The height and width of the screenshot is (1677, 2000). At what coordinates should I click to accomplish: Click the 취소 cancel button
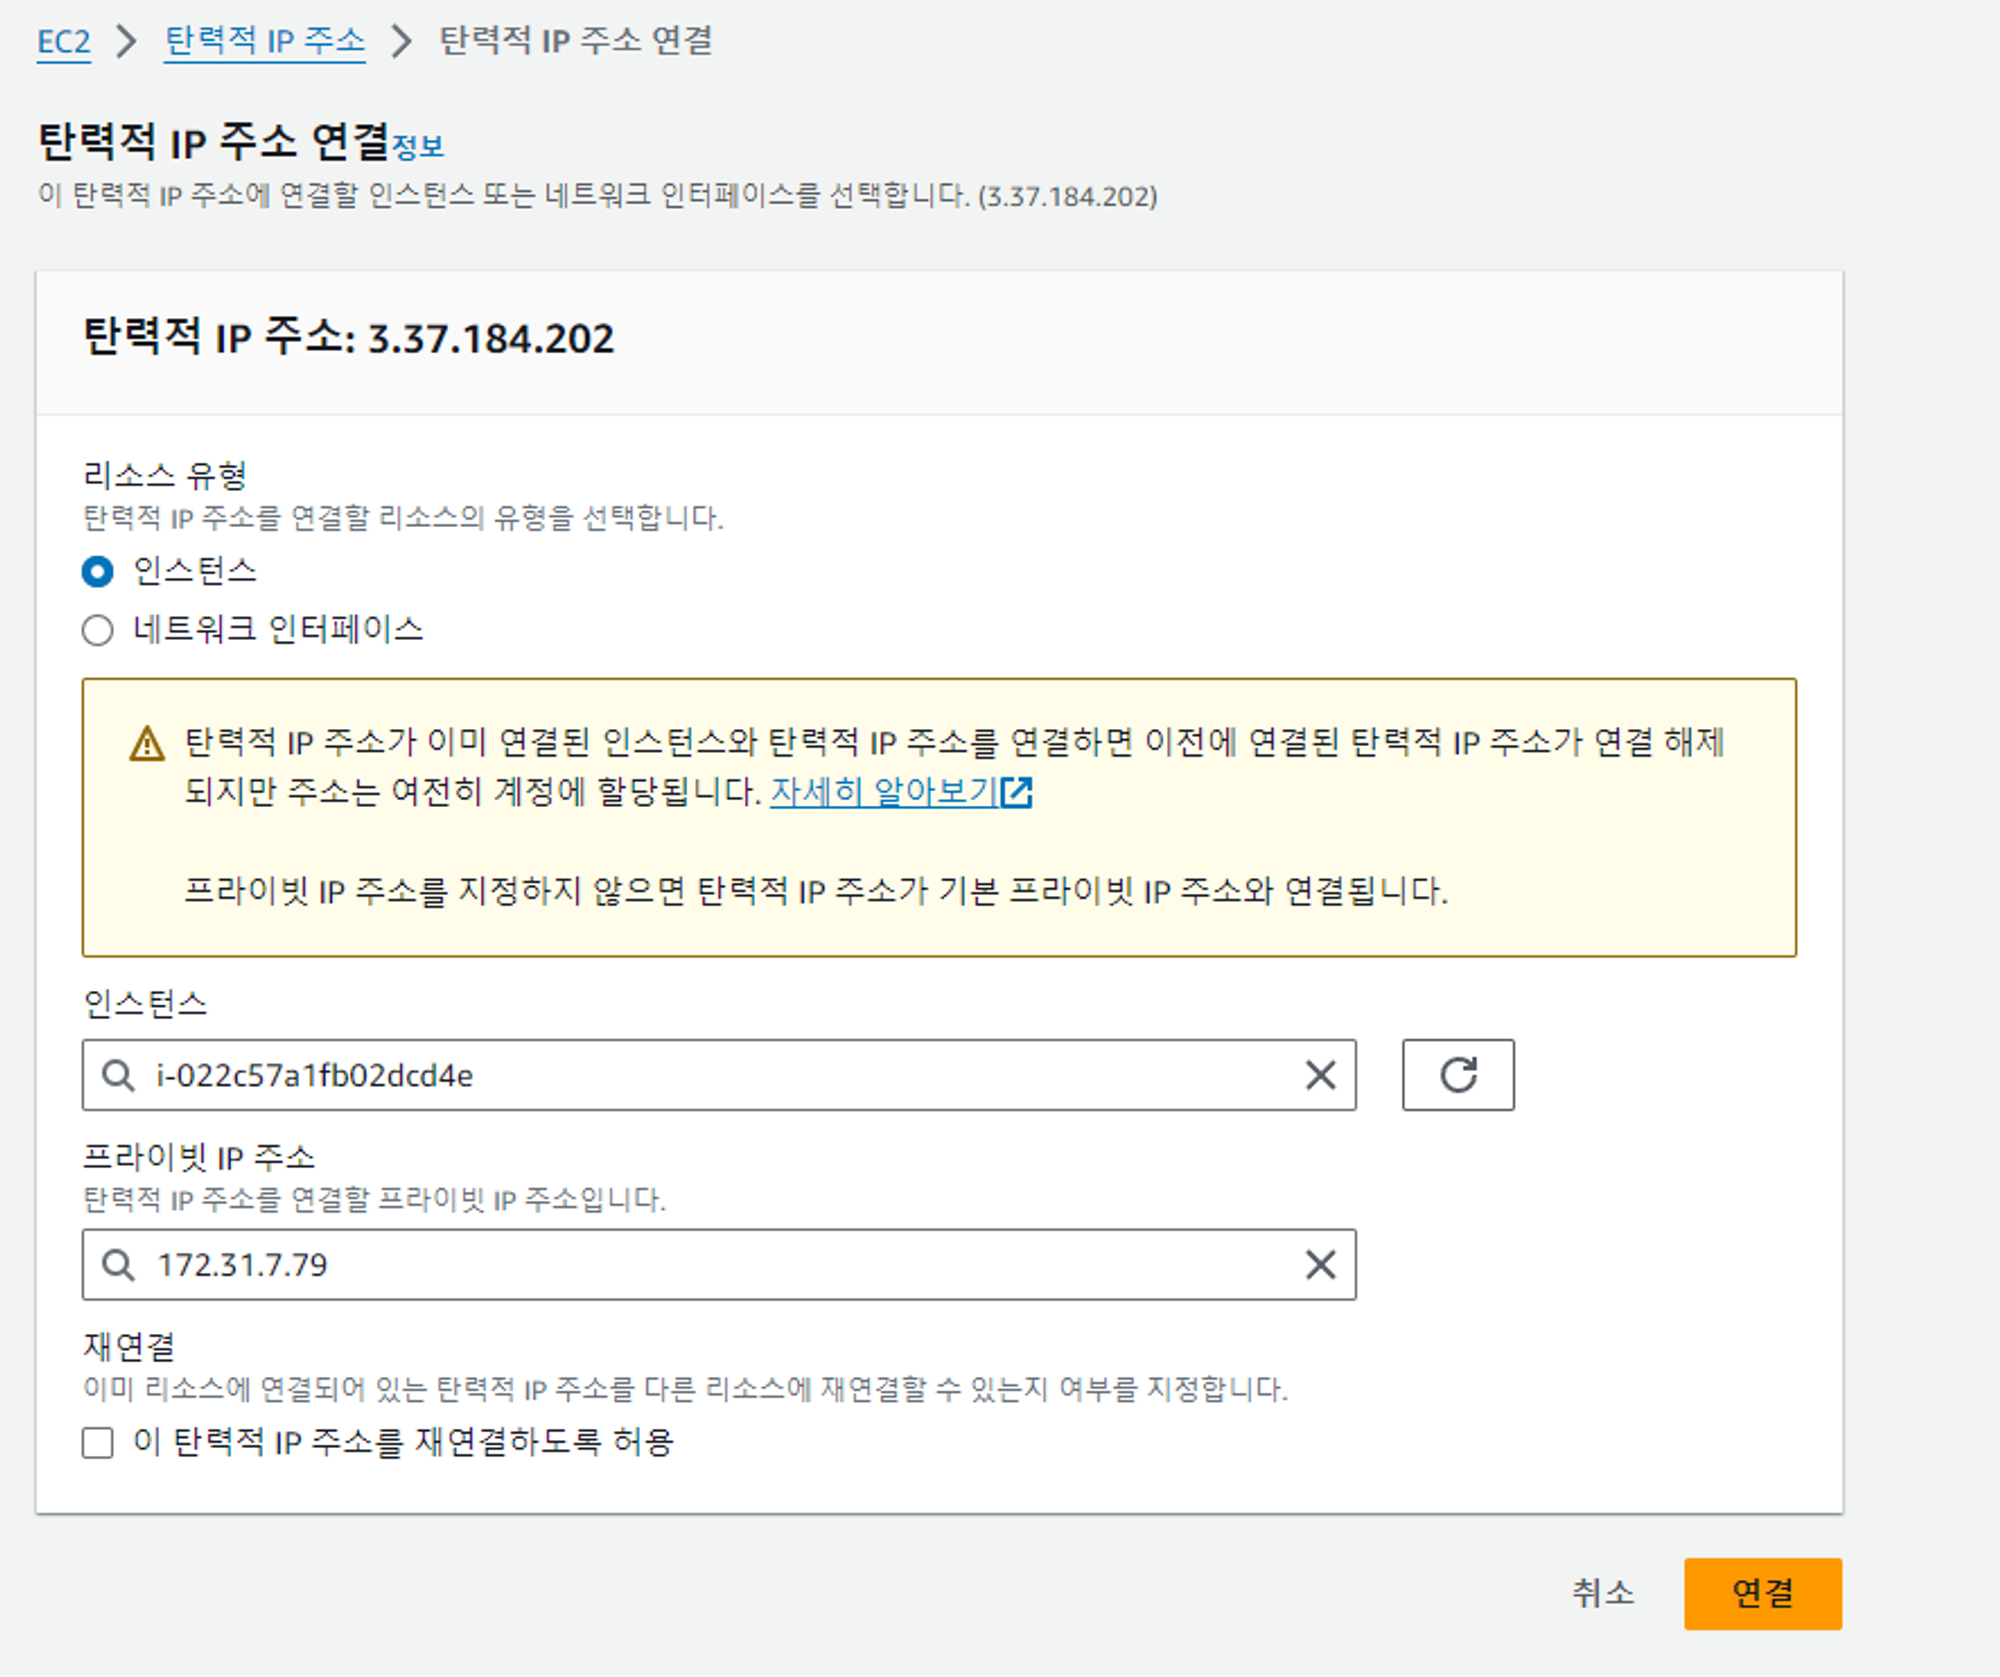coord(1602,1592)
